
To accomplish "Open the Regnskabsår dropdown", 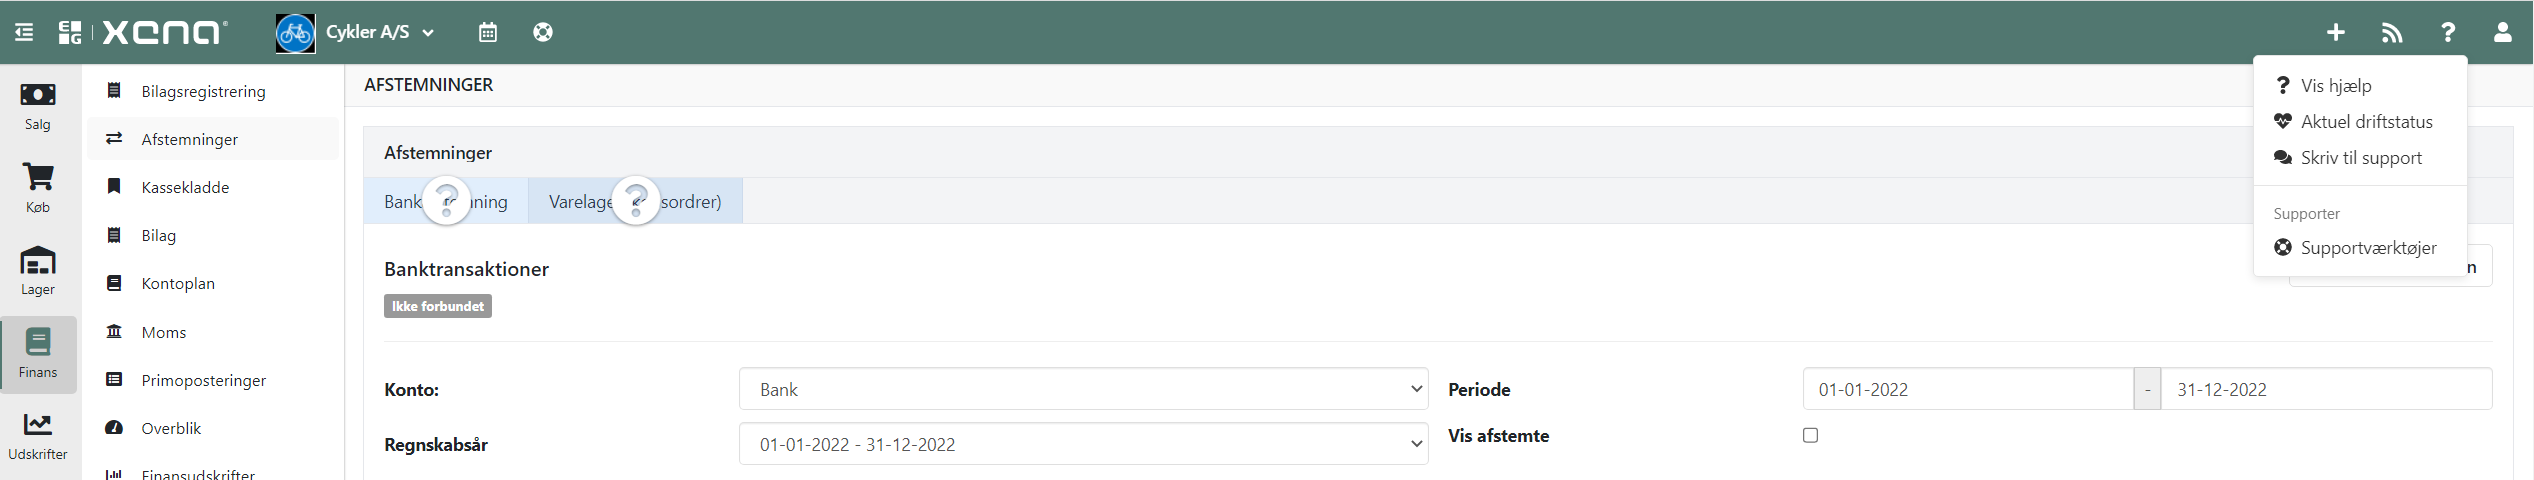I will [1083, 444].
